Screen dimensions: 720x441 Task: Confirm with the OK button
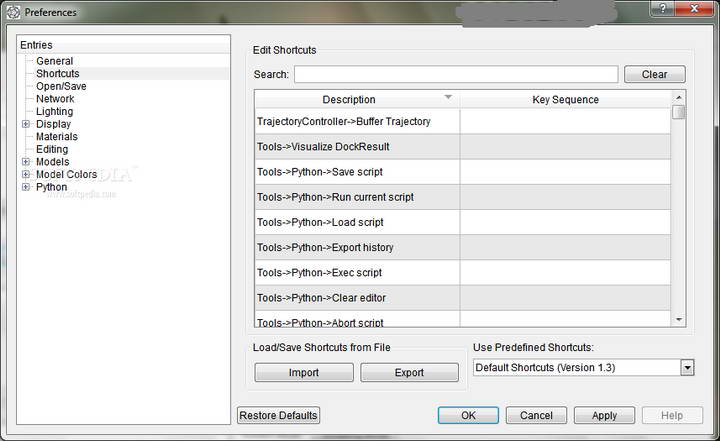pyautogui.click(x=468, y=415)
